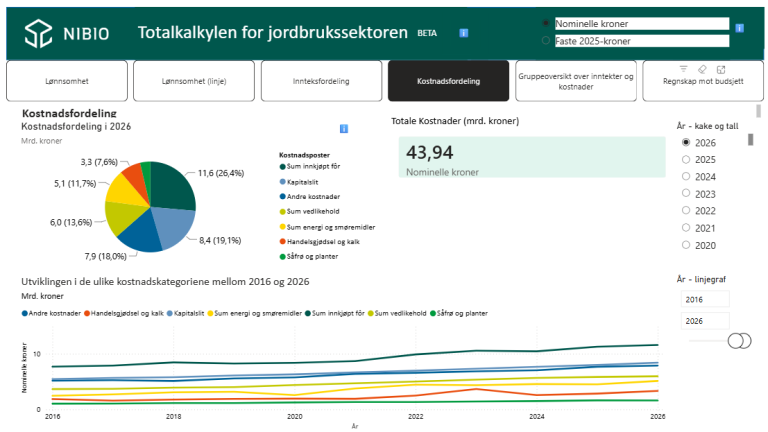
Task: Click the dark green 26,4% pie slice
Action: point(171,187)
